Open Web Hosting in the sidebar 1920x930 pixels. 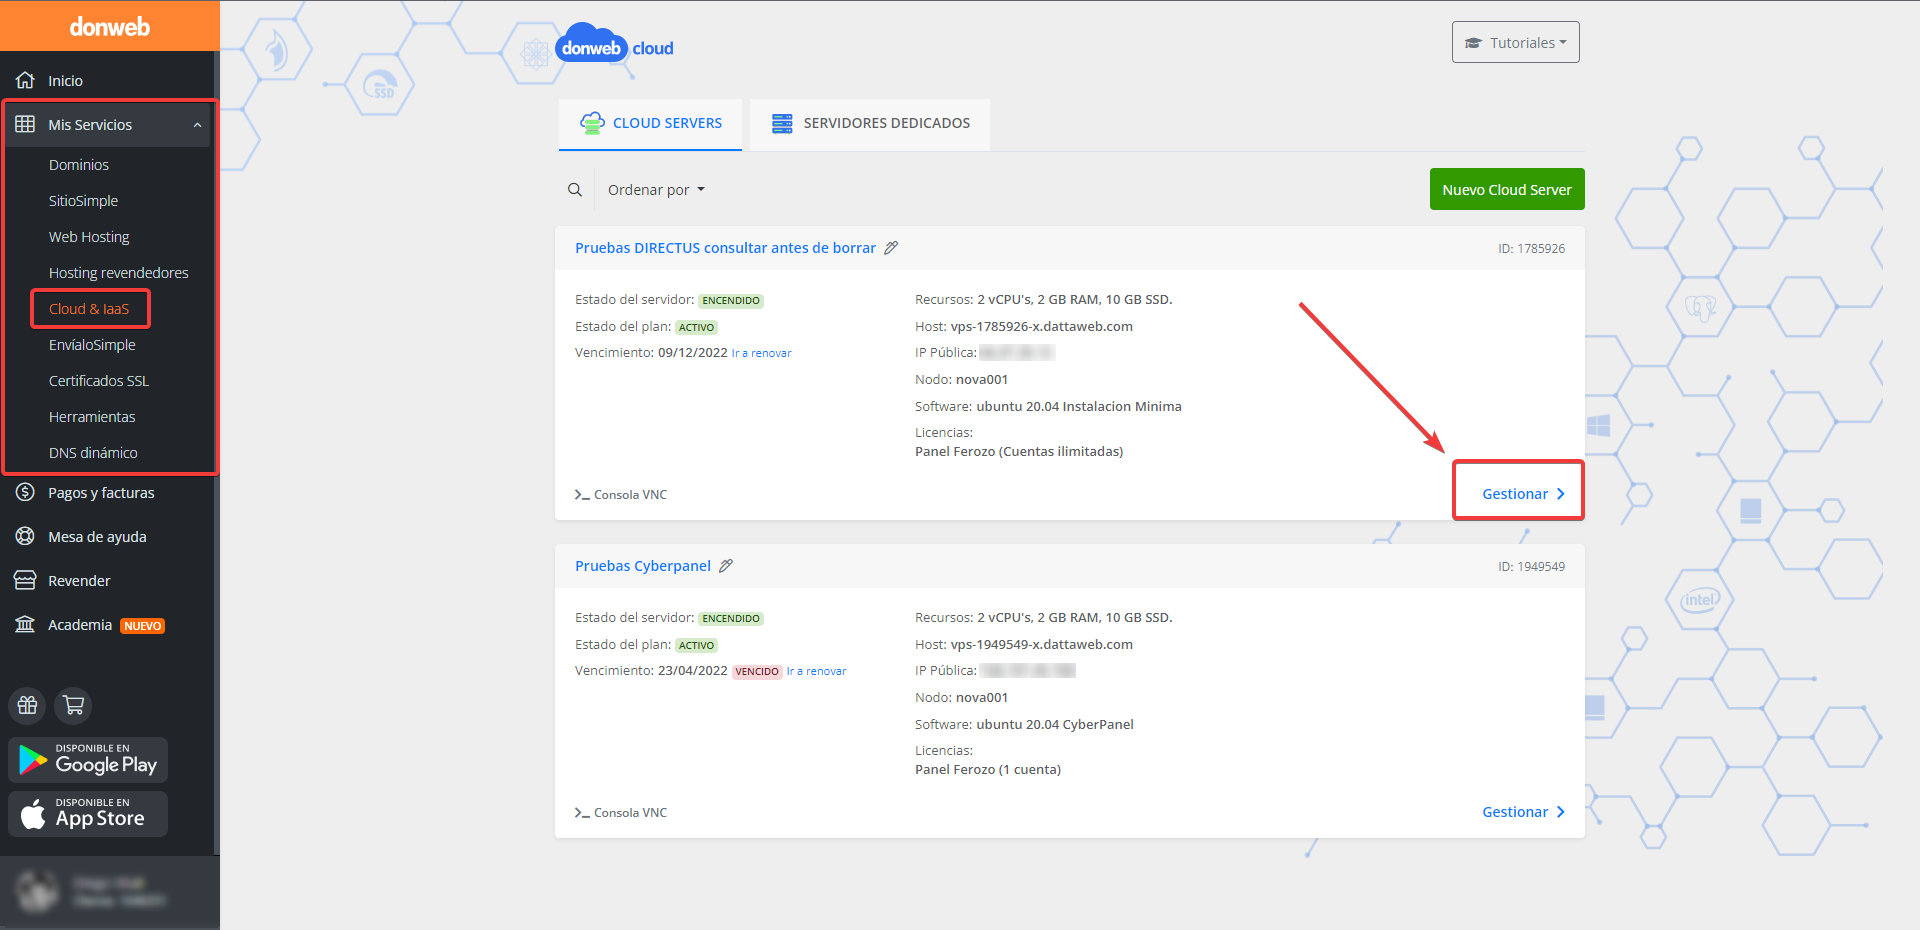tap(89, 237)
